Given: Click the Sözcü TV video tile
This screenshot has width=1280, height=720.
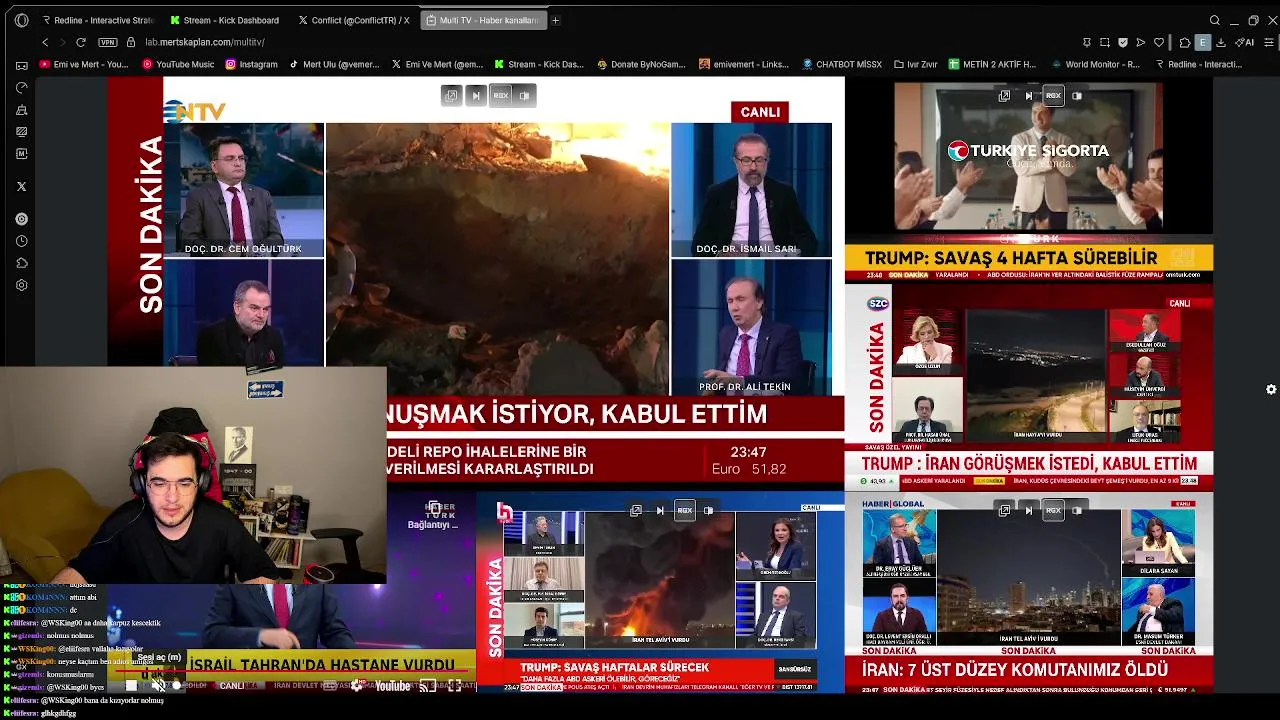Looking at the screenshot, I should point(1029,388).
